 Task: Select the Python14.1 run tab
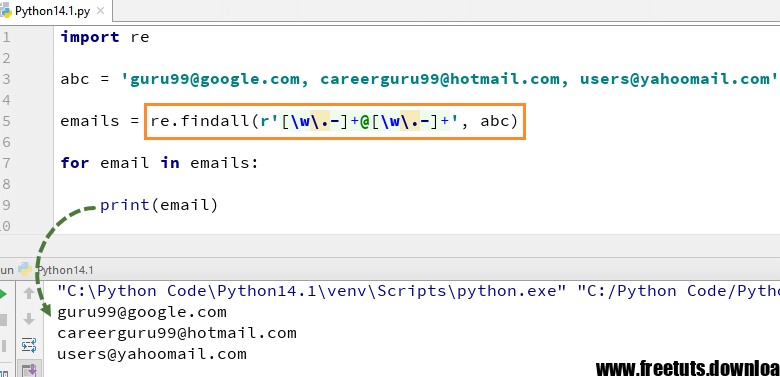click(65, 270)
